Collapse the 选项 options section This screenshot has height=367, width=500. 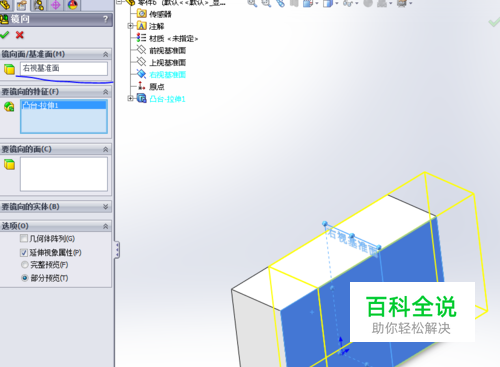pyautogui.click(x=106, y=226)
